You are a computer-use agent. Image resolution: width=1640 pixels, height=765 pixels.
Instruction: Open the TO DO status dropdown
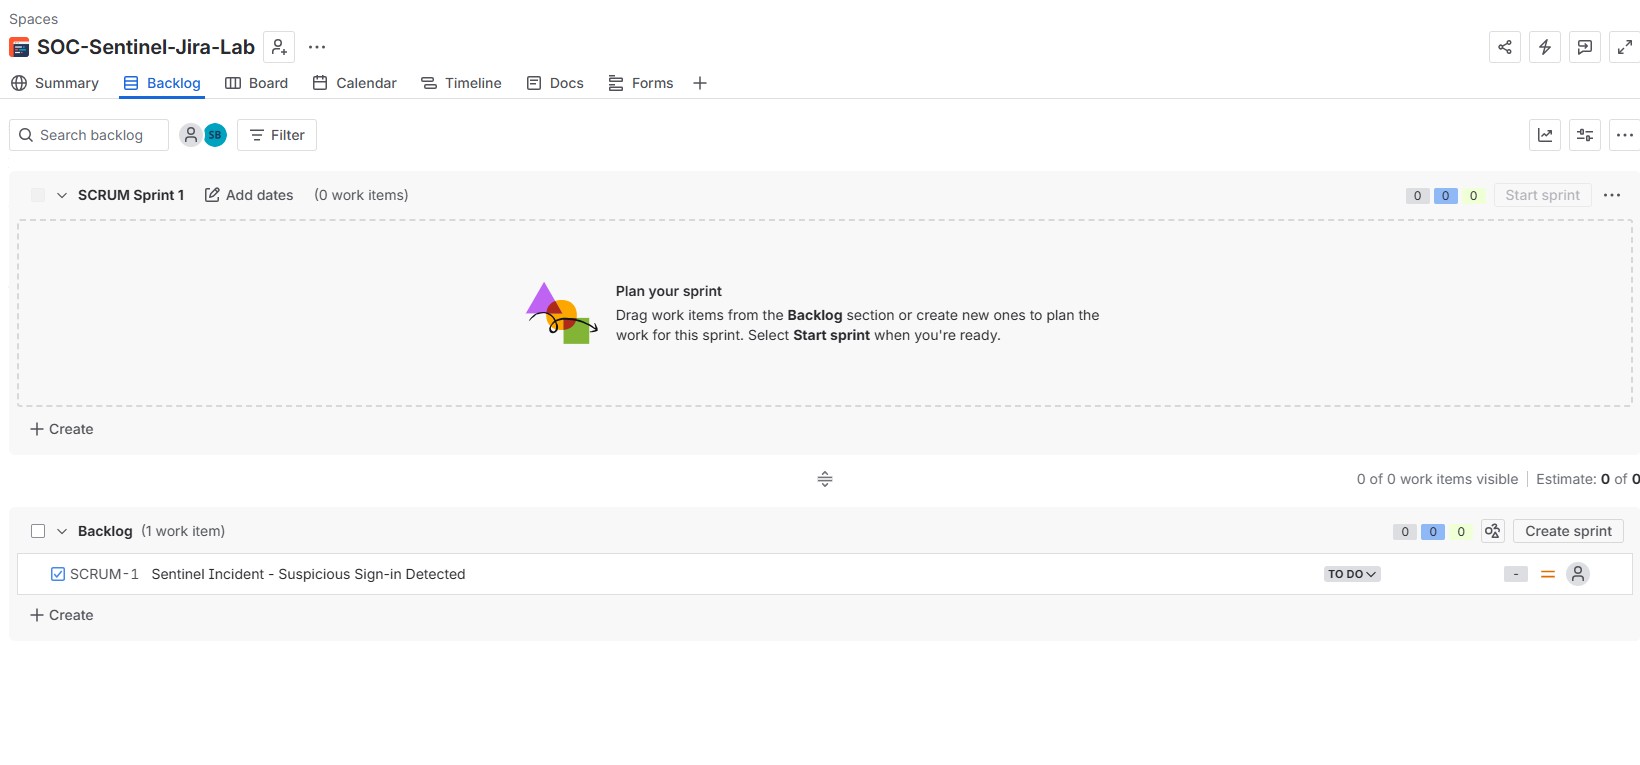[1352, 574]
